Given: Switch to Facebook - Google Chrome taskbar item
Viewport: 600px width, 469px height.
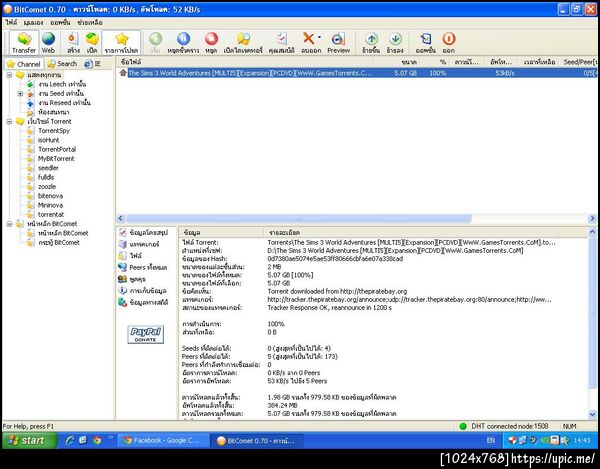Looking at the screenshot, I should 163,441.
